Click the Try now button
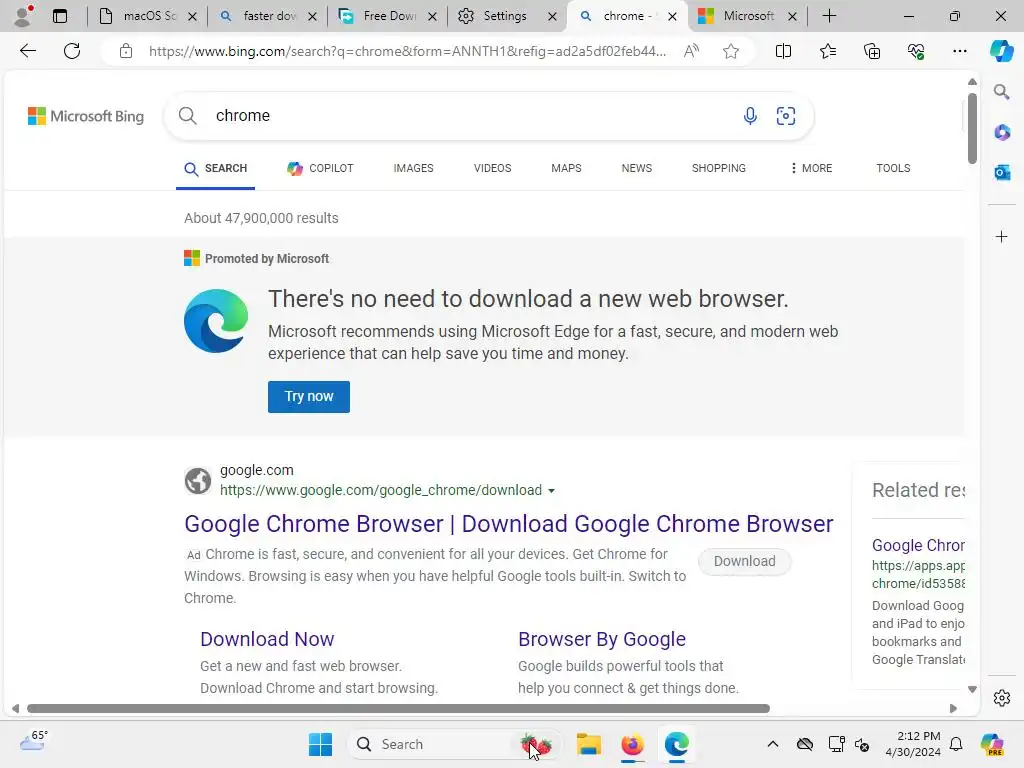The height and width of the screenshot is (768, 1024). point(309,396)
